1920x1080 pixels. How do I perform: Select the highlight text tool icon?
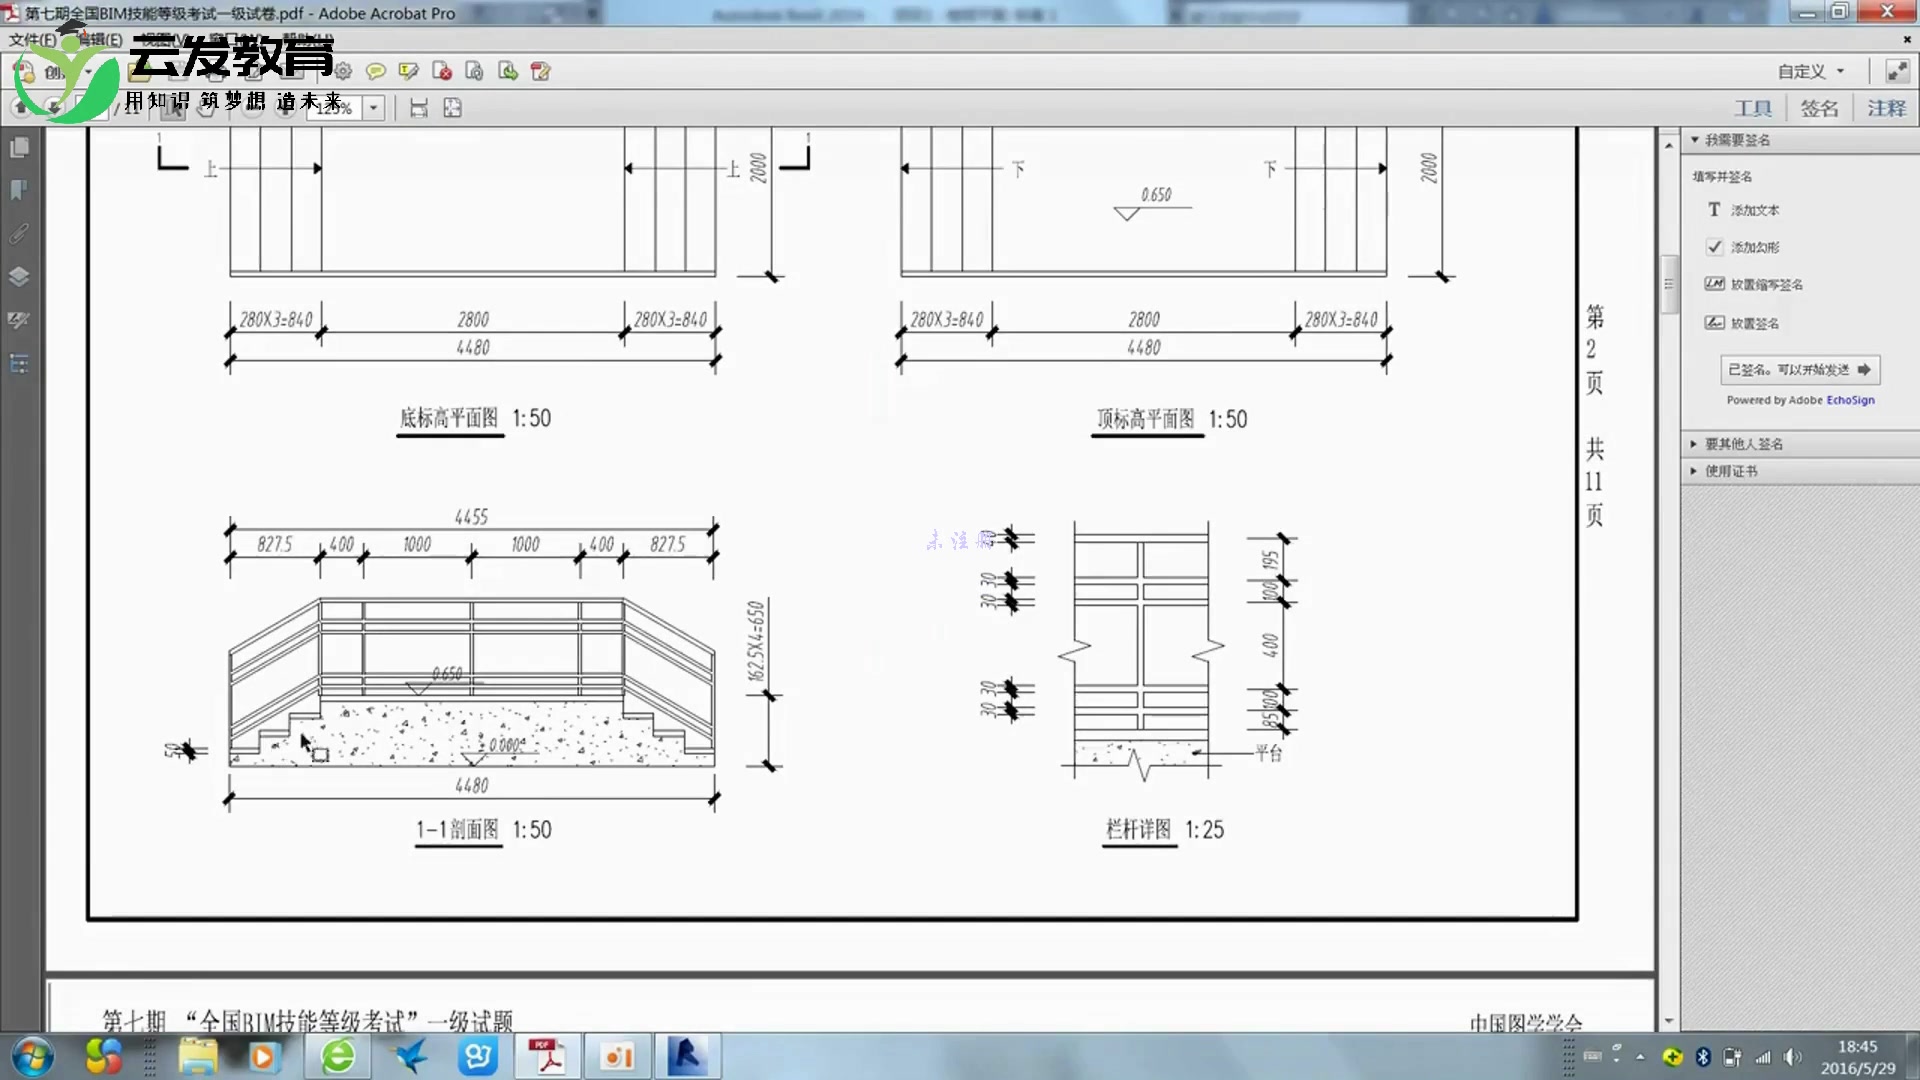tap(408, 71)
